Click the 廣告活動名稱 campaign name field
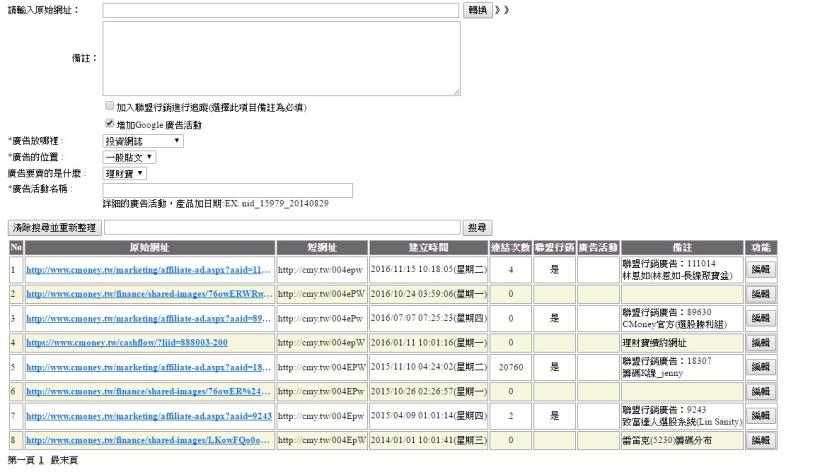 (228, 190)
